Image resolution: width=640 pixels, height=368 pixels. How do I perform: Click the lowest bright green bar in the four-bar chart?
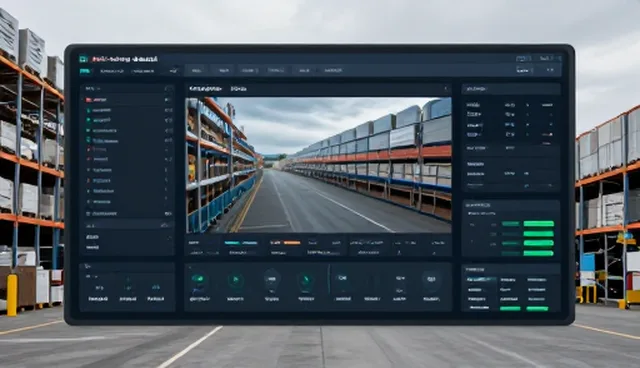click(539, 253)
